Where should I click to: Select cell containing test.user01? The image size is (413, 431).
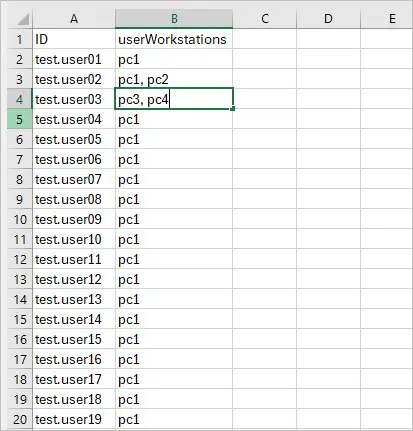click(x=74, y=59)
